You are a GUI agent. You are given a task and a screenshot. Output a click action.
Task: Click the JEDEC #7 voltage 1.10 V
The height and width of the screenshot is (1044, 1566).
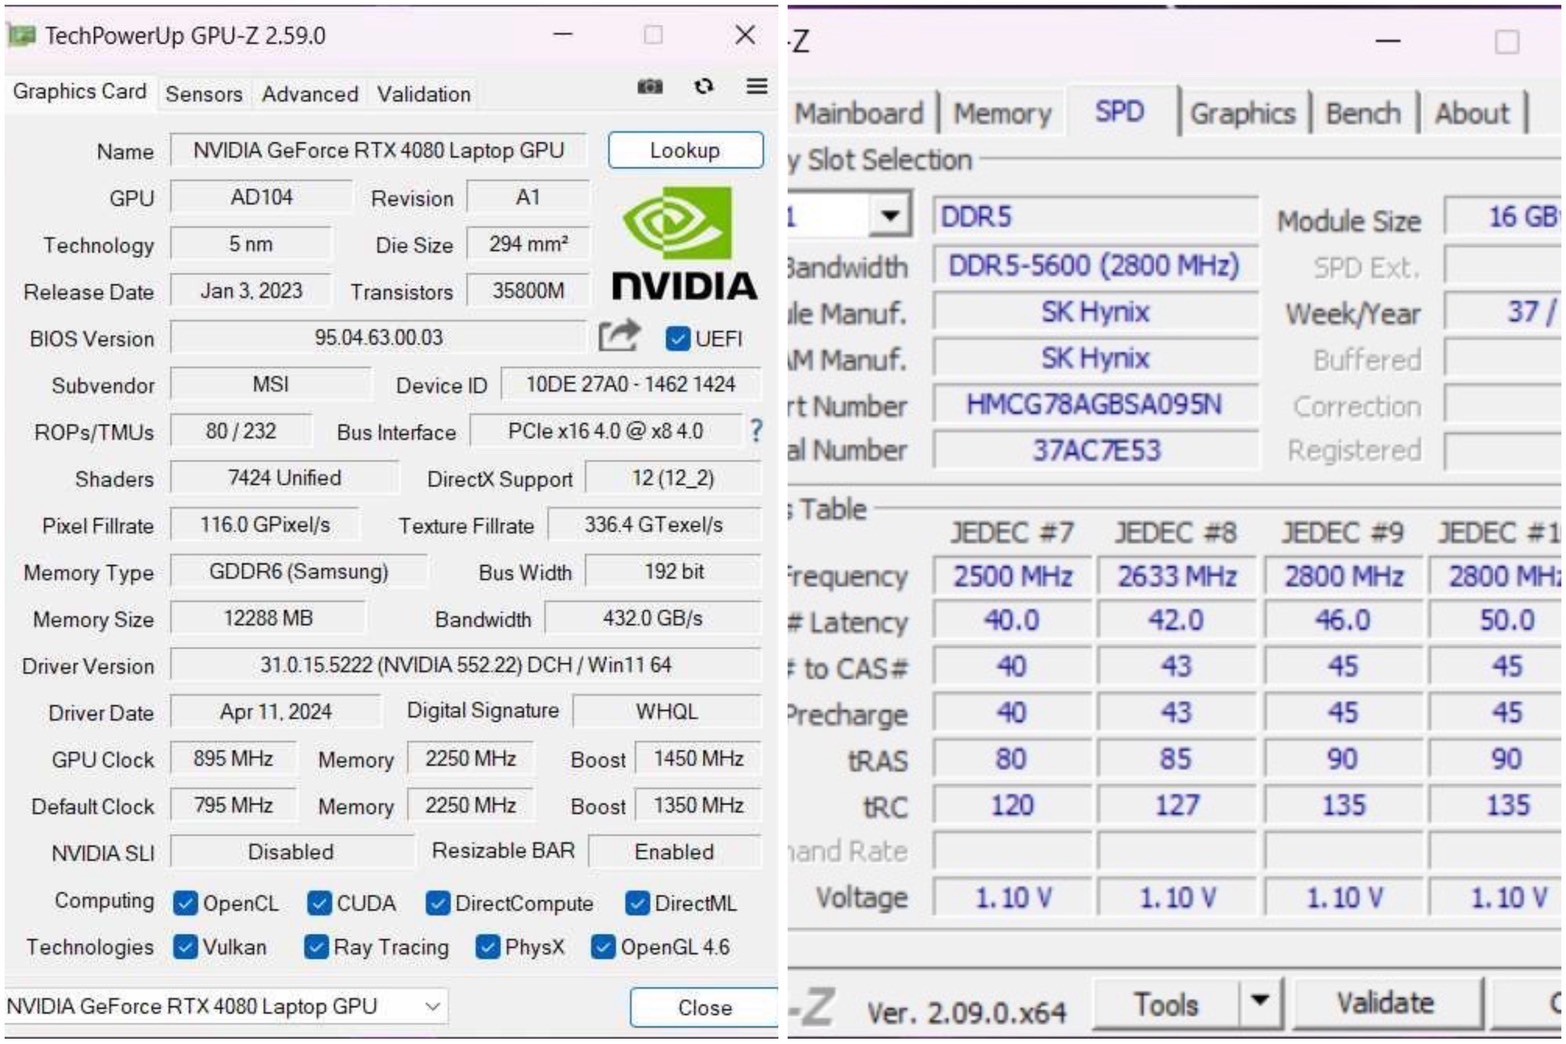point(1012,897)
